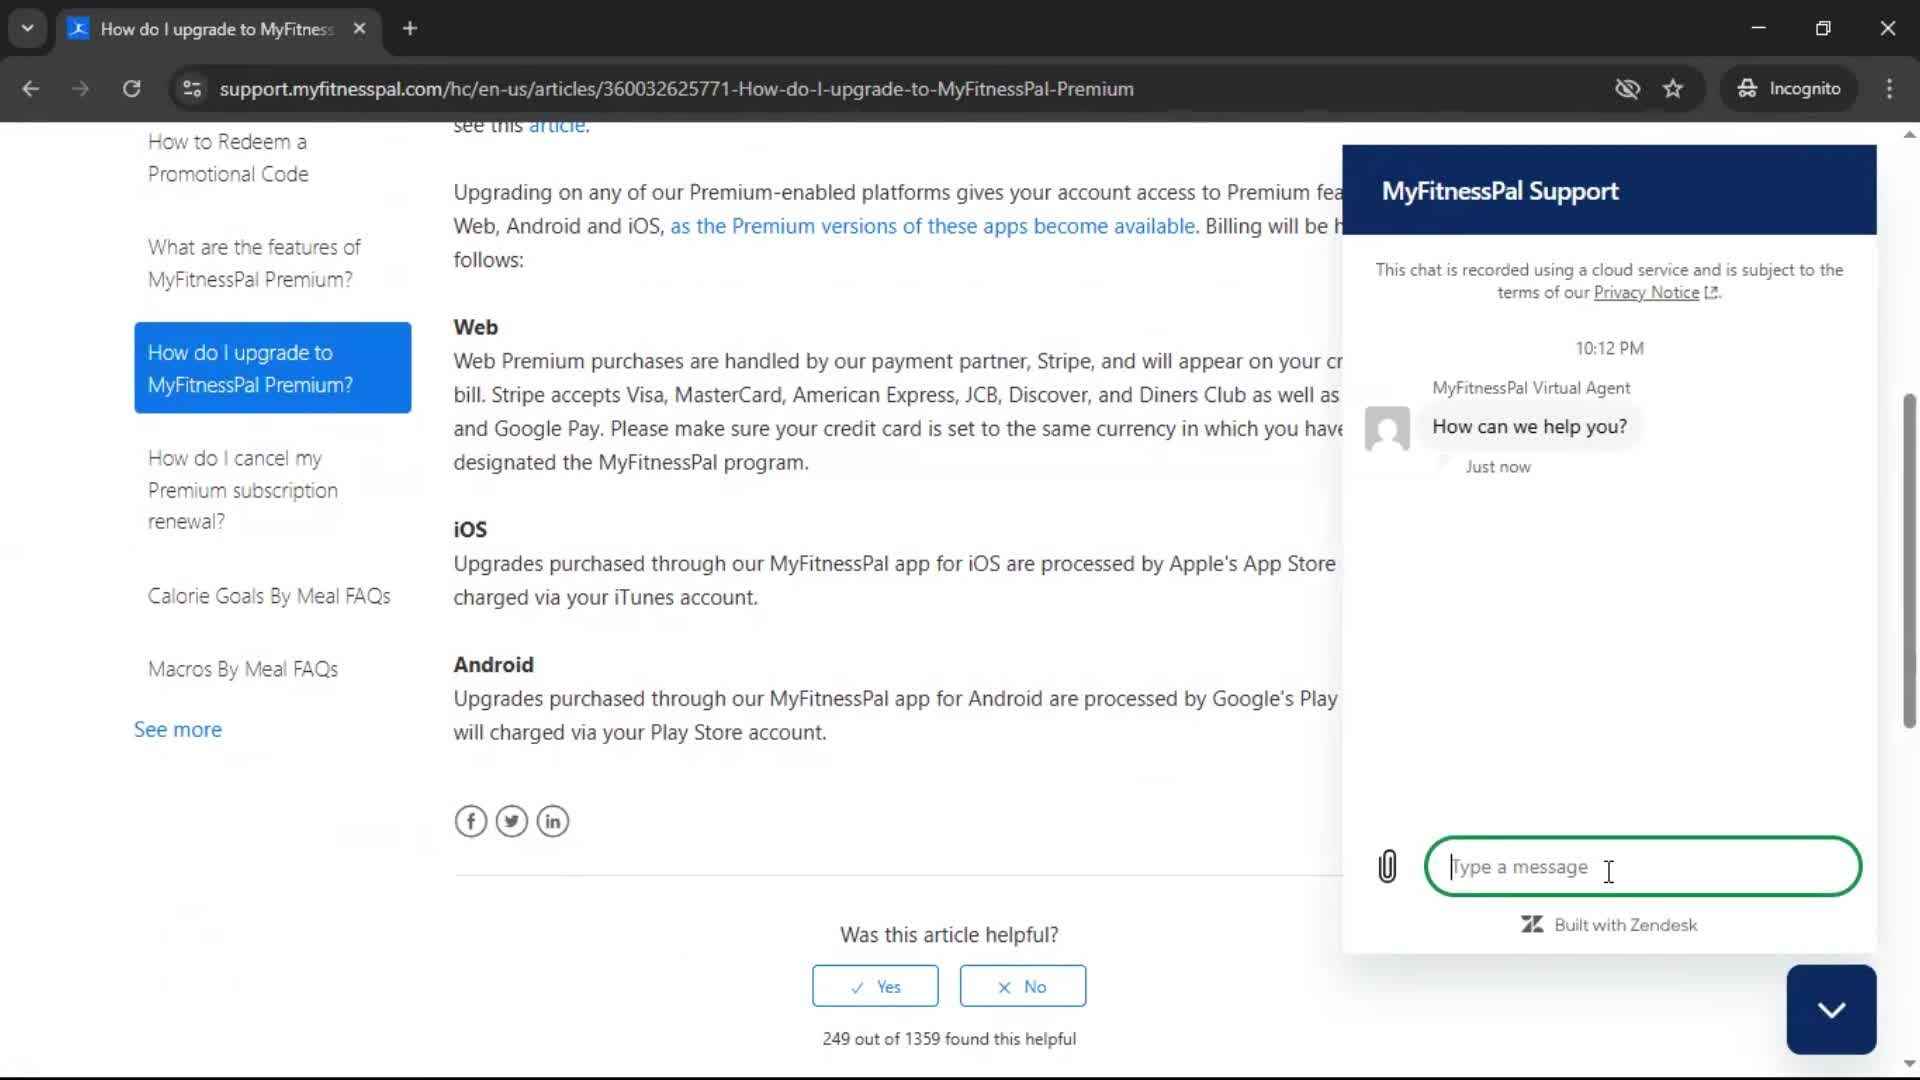The image size is (1920, 1080).
Task: Restore down the browser window
Action: pyautogui.click(x=1823, y=28)
